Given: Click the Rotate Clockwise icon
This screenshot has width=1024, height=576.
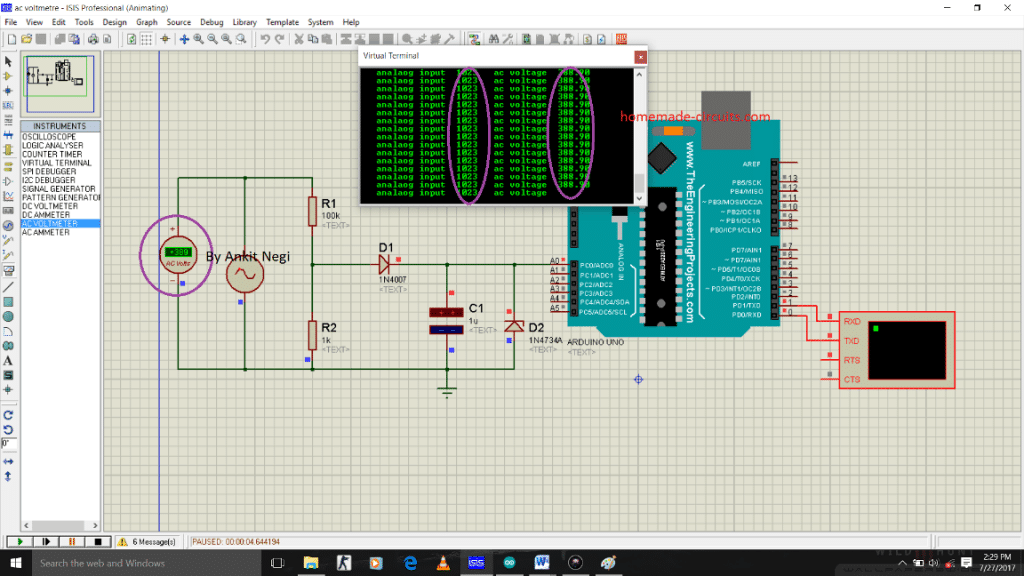Looking at the screenshot, I should 8,416.
